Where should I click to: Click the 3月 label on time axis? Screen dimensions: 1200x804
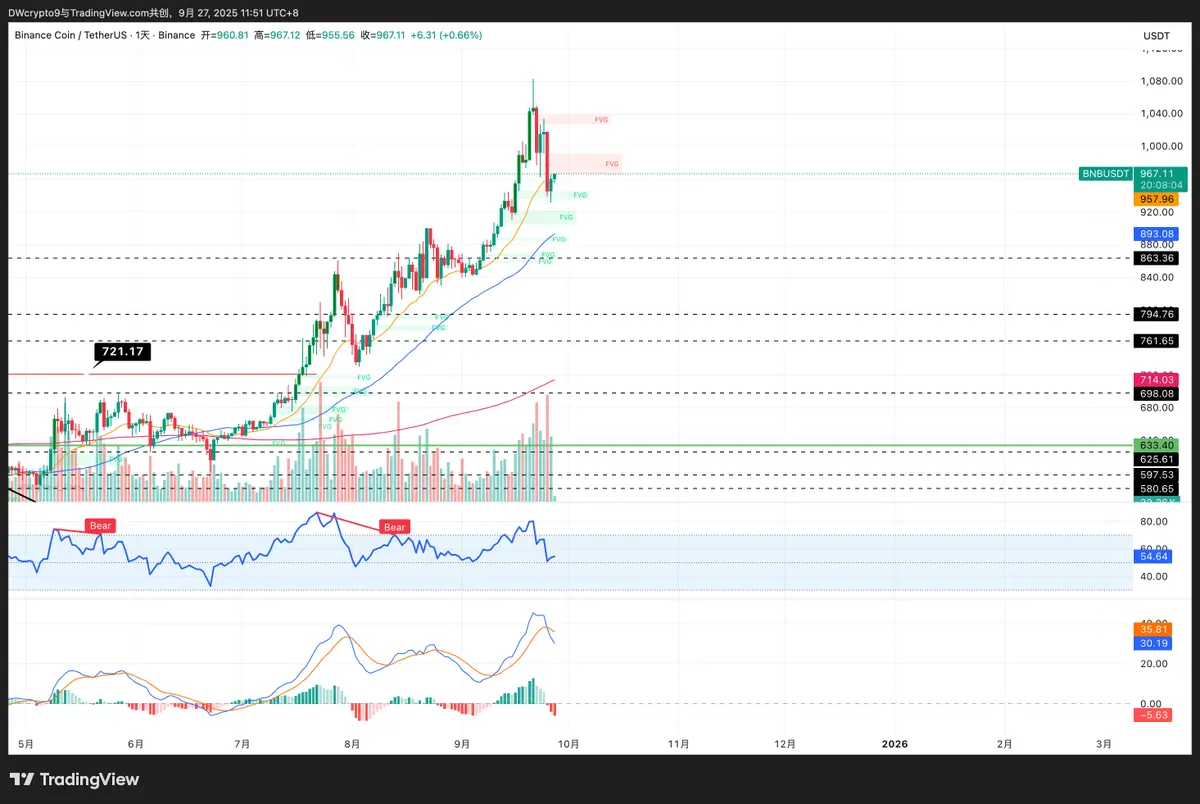point(1104,744)
